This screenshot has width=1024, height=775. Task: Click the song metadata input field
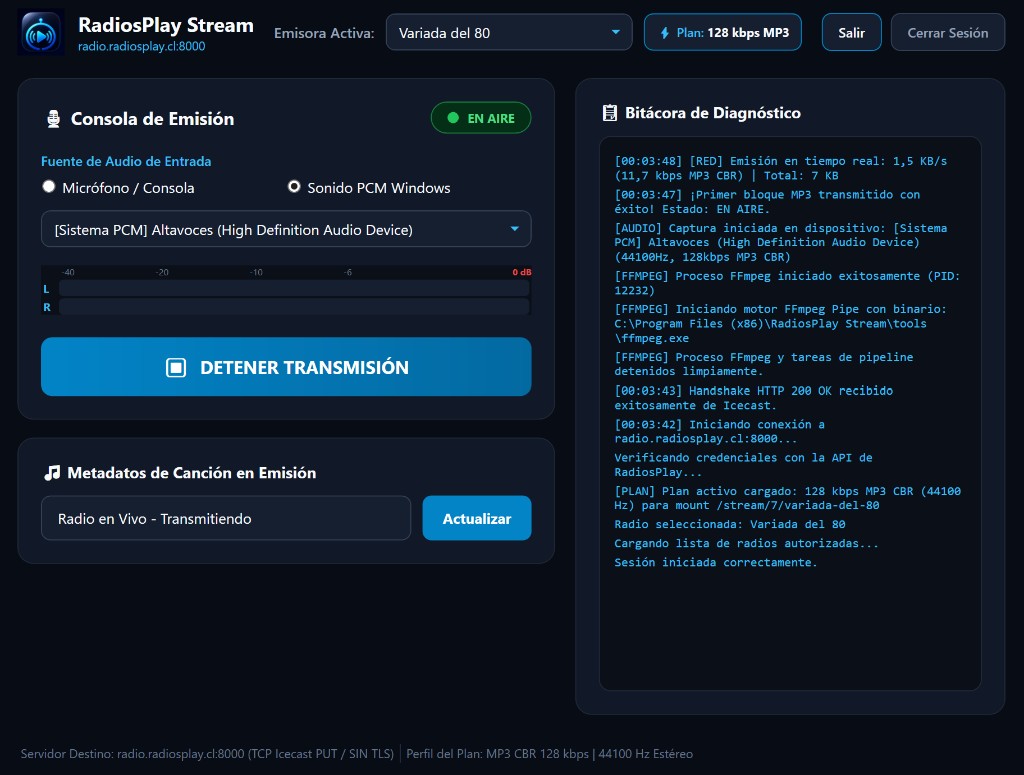[226, 518]
